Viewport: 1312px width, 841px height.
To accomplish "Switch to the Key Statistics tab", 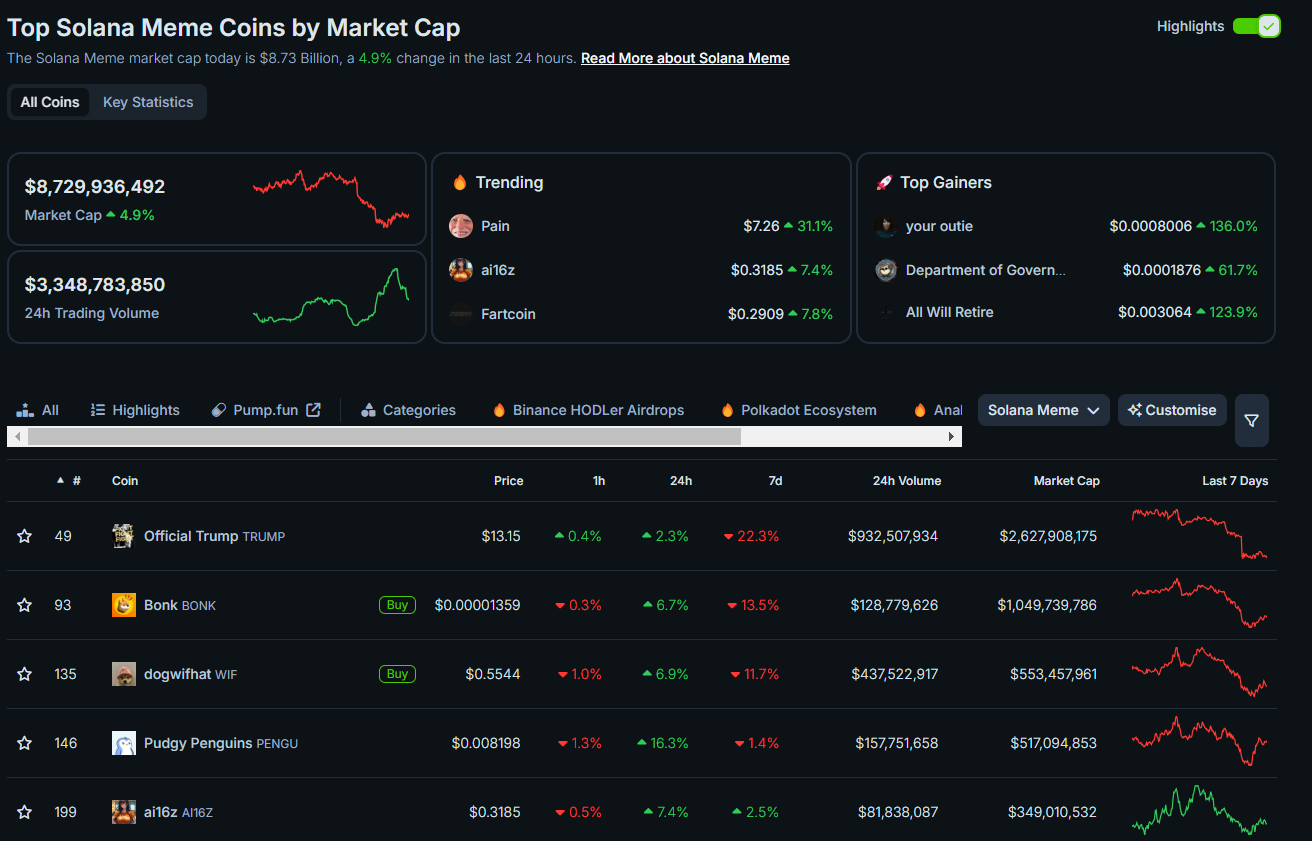I will coord(148,102).
